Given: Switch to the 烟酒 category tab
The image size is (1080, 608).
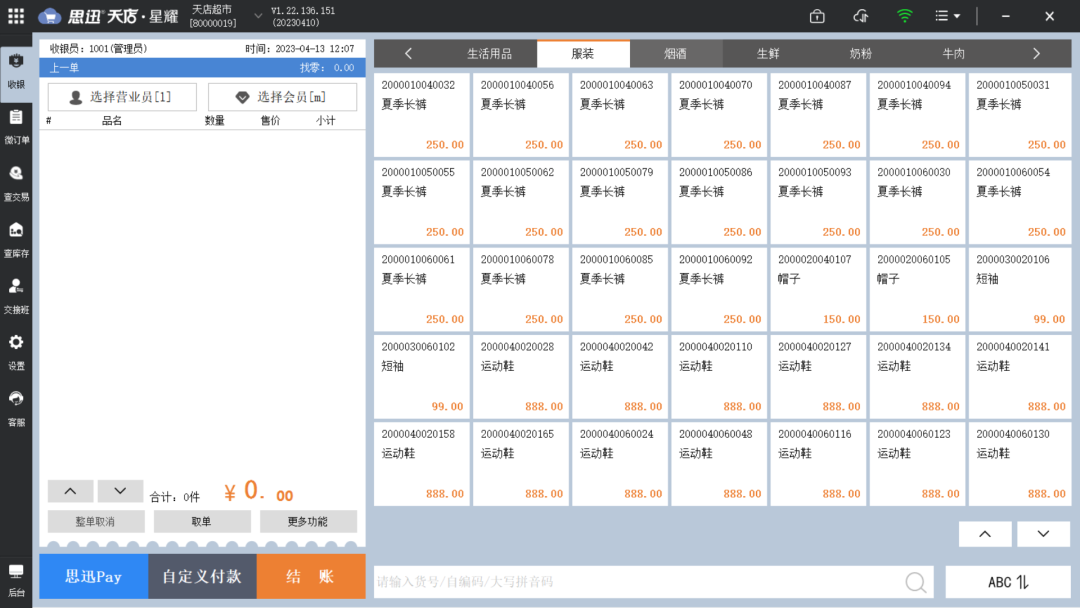Looking at the screenshot, I should click(676, 53).
